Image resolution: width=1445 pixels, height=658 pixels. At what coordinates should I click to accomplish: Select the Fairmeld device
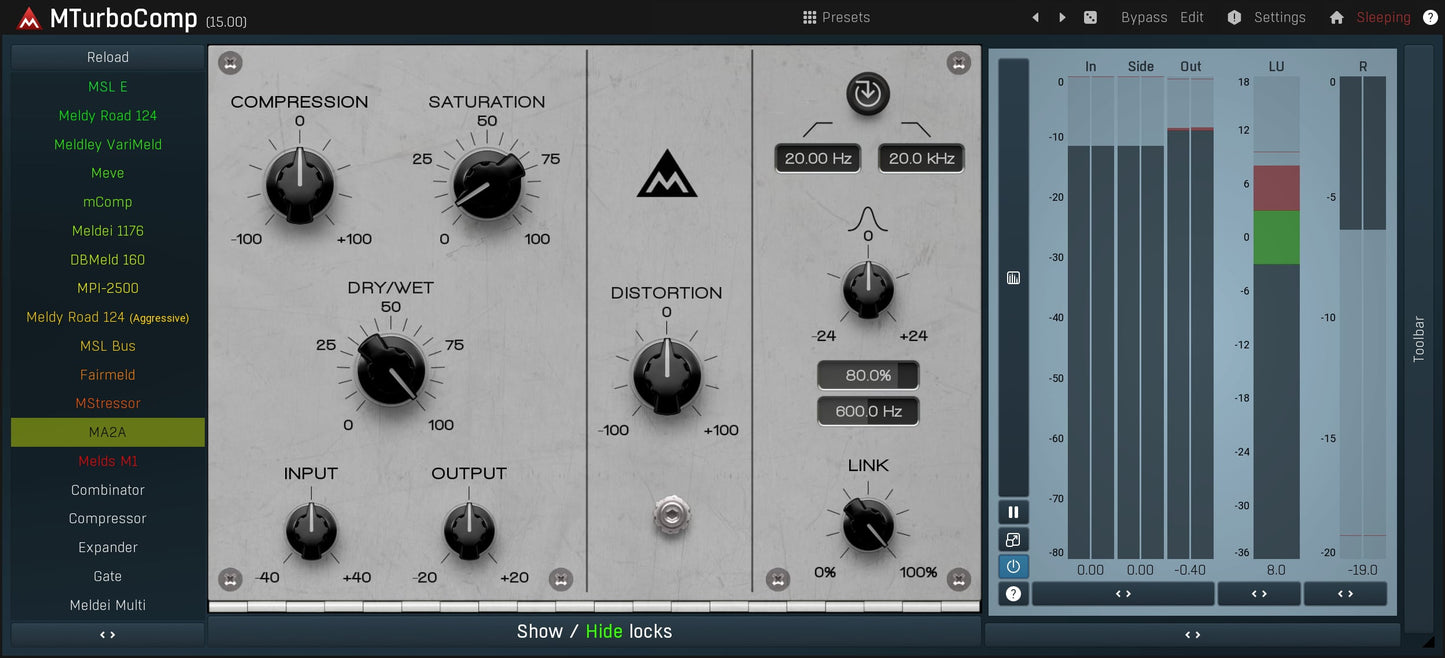107,375
